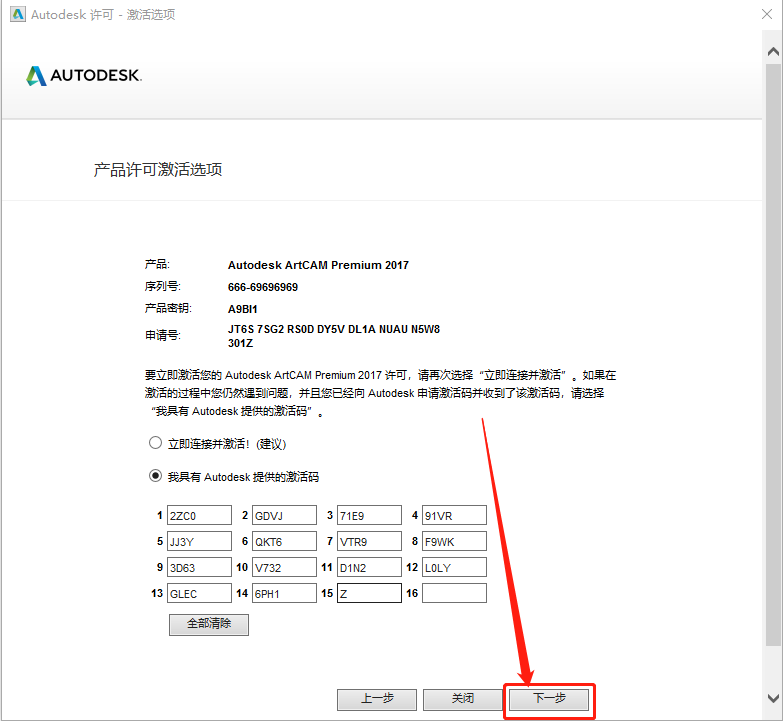Click the product key text A9BI1
This screenshot has width=783, height=721.
pos(243,309)
